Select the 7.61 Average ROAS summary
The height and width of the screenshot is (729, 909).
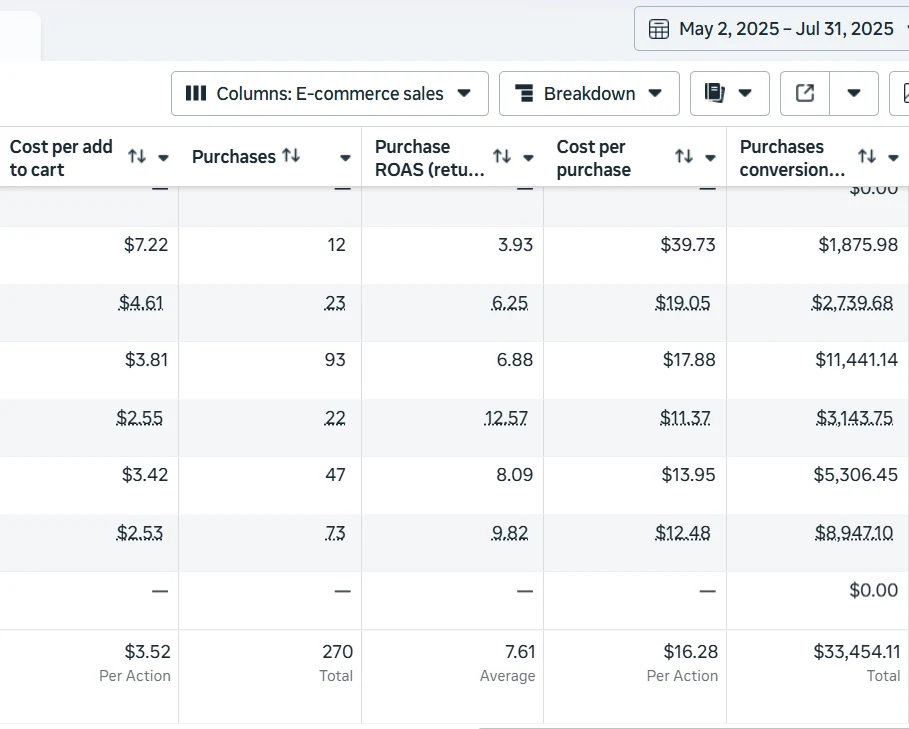[520, 651]
